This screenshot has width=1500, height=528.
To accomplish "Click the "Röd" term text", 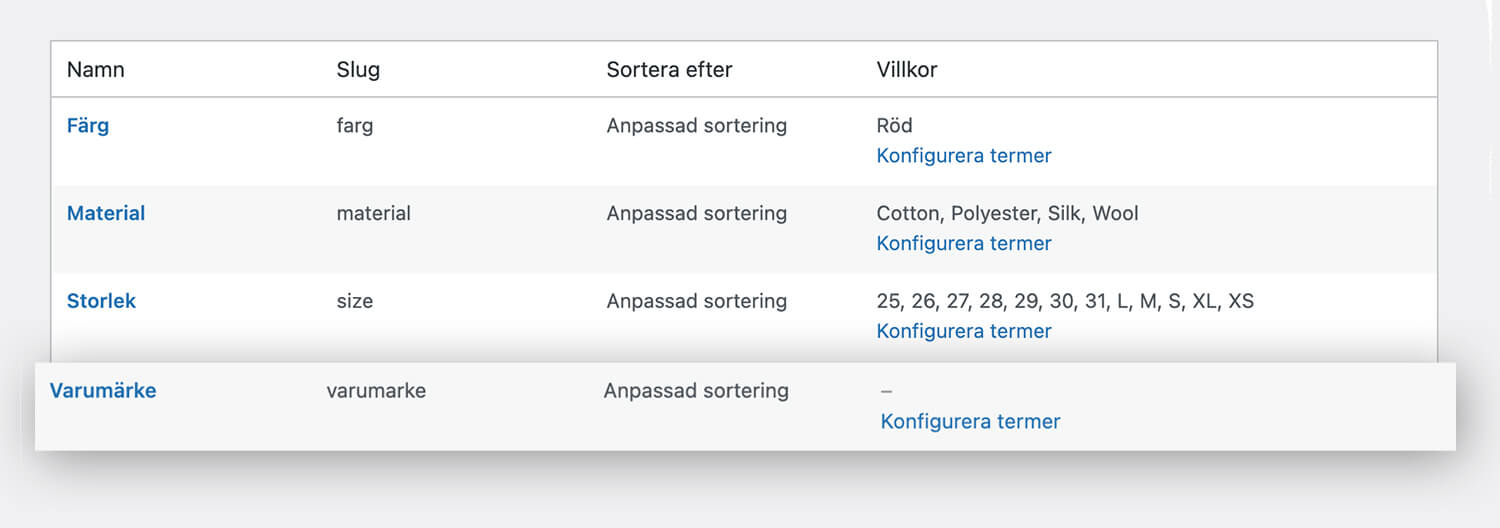I will 894,126.
